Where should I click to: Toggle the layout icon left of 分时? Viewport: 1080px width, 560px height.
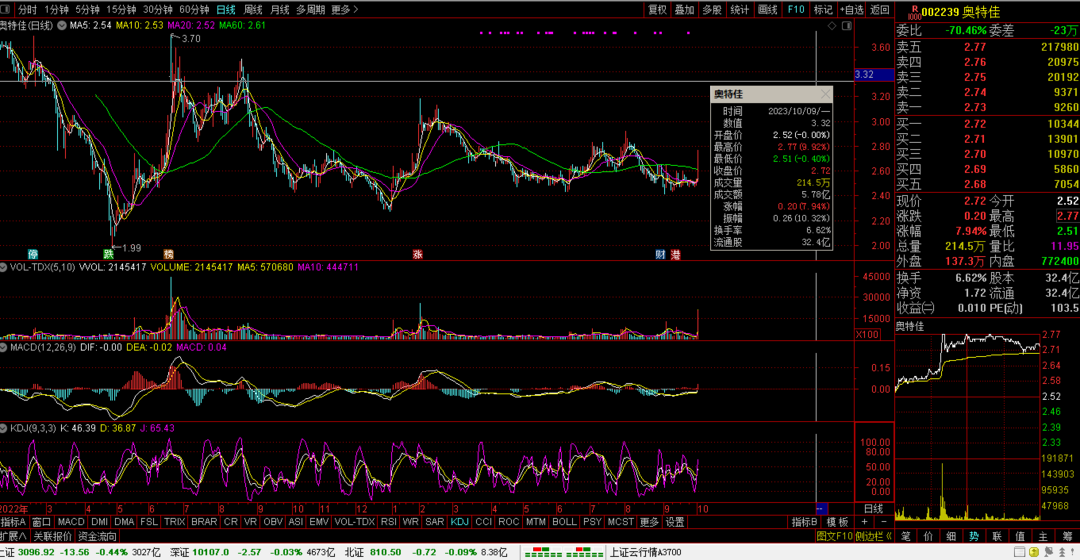(x=6, y=10)
